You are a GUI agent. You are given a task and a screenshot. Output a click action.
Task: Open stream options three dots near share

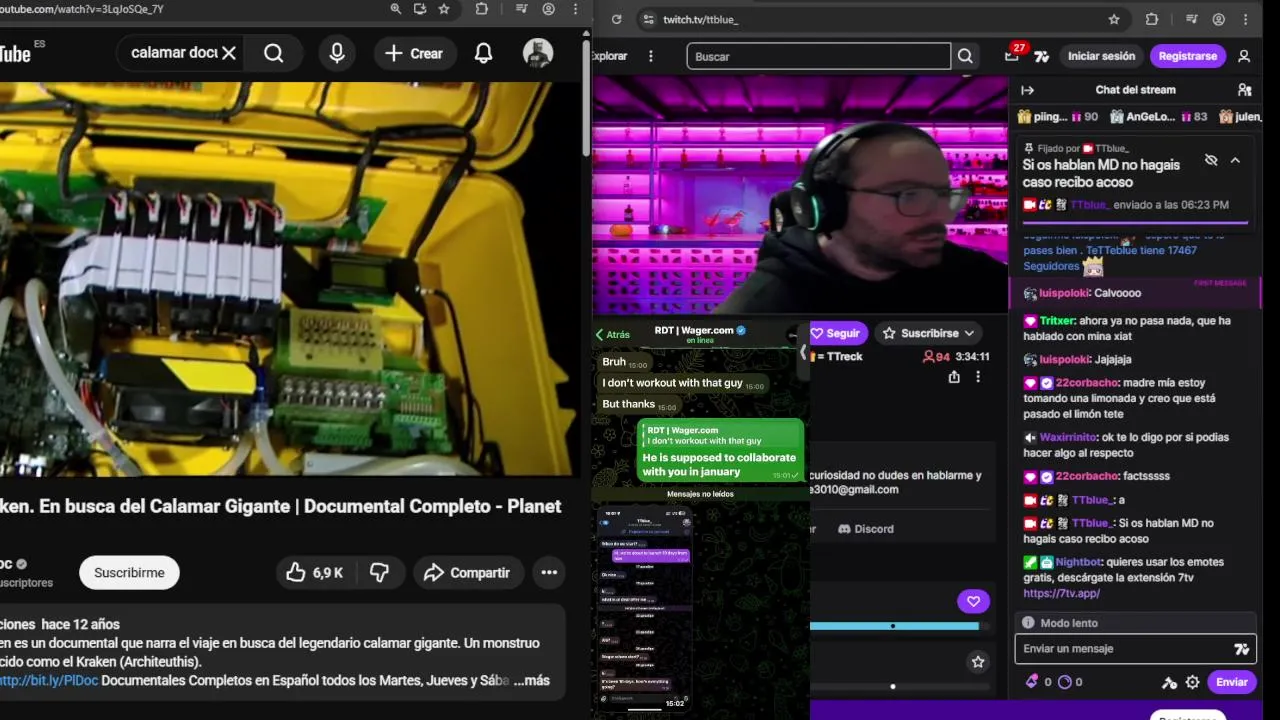click(x=978, y=377)
